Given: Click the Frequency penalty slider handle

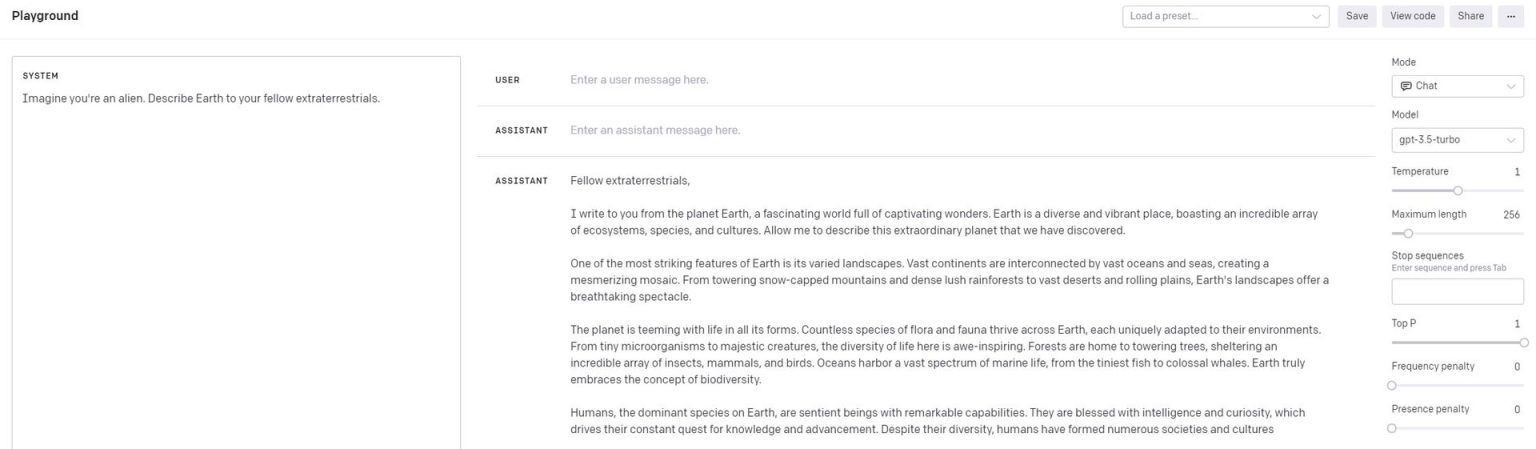Looking at the screenshot, I should click(x=1392, y=385).
